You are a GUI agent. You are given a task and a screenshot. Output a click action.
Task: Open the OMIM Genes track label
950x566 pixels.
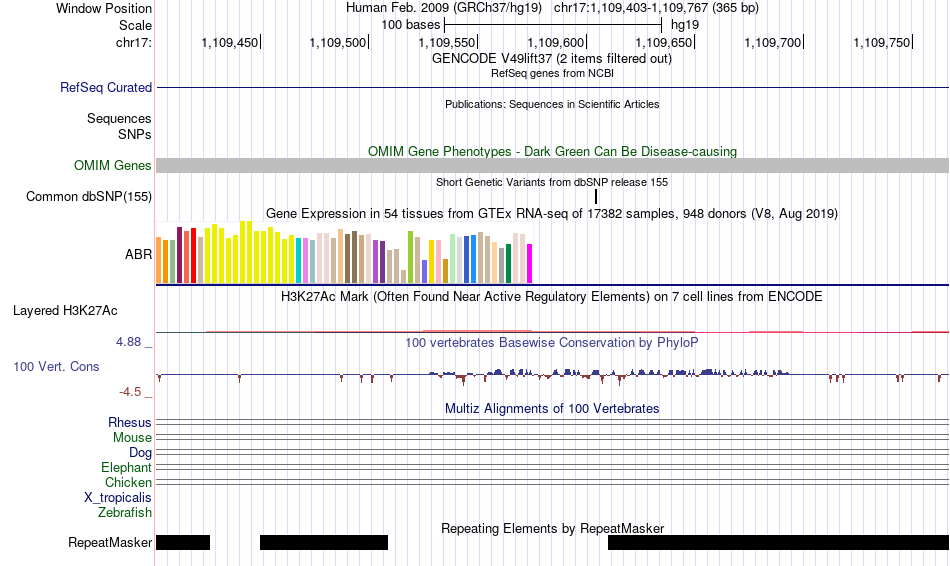[113, 165]
